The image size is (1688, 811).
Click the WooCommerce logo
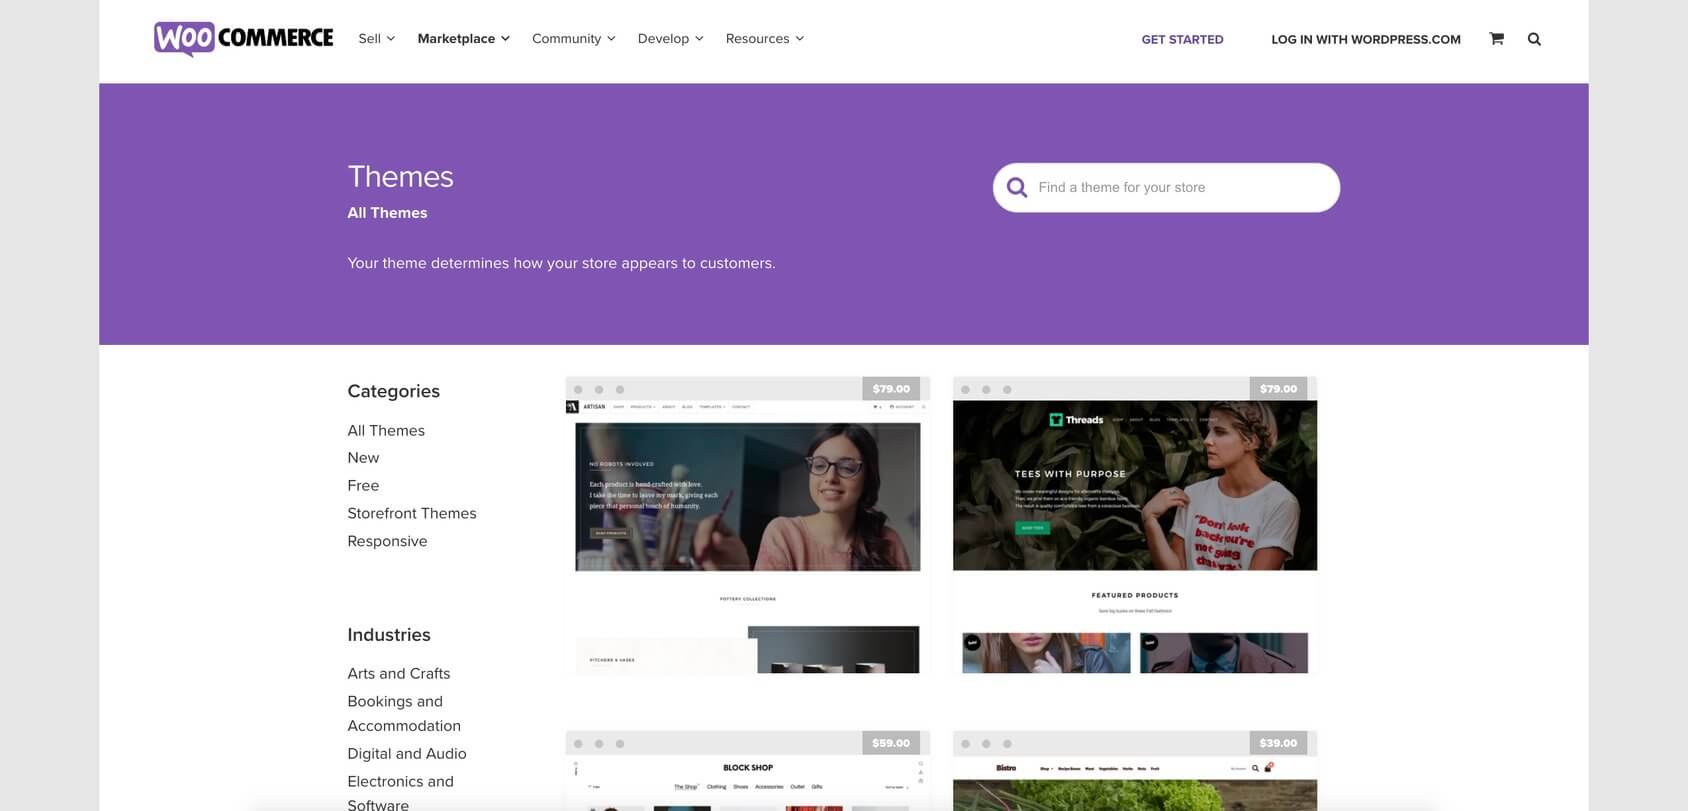click(x=243, y=39)
